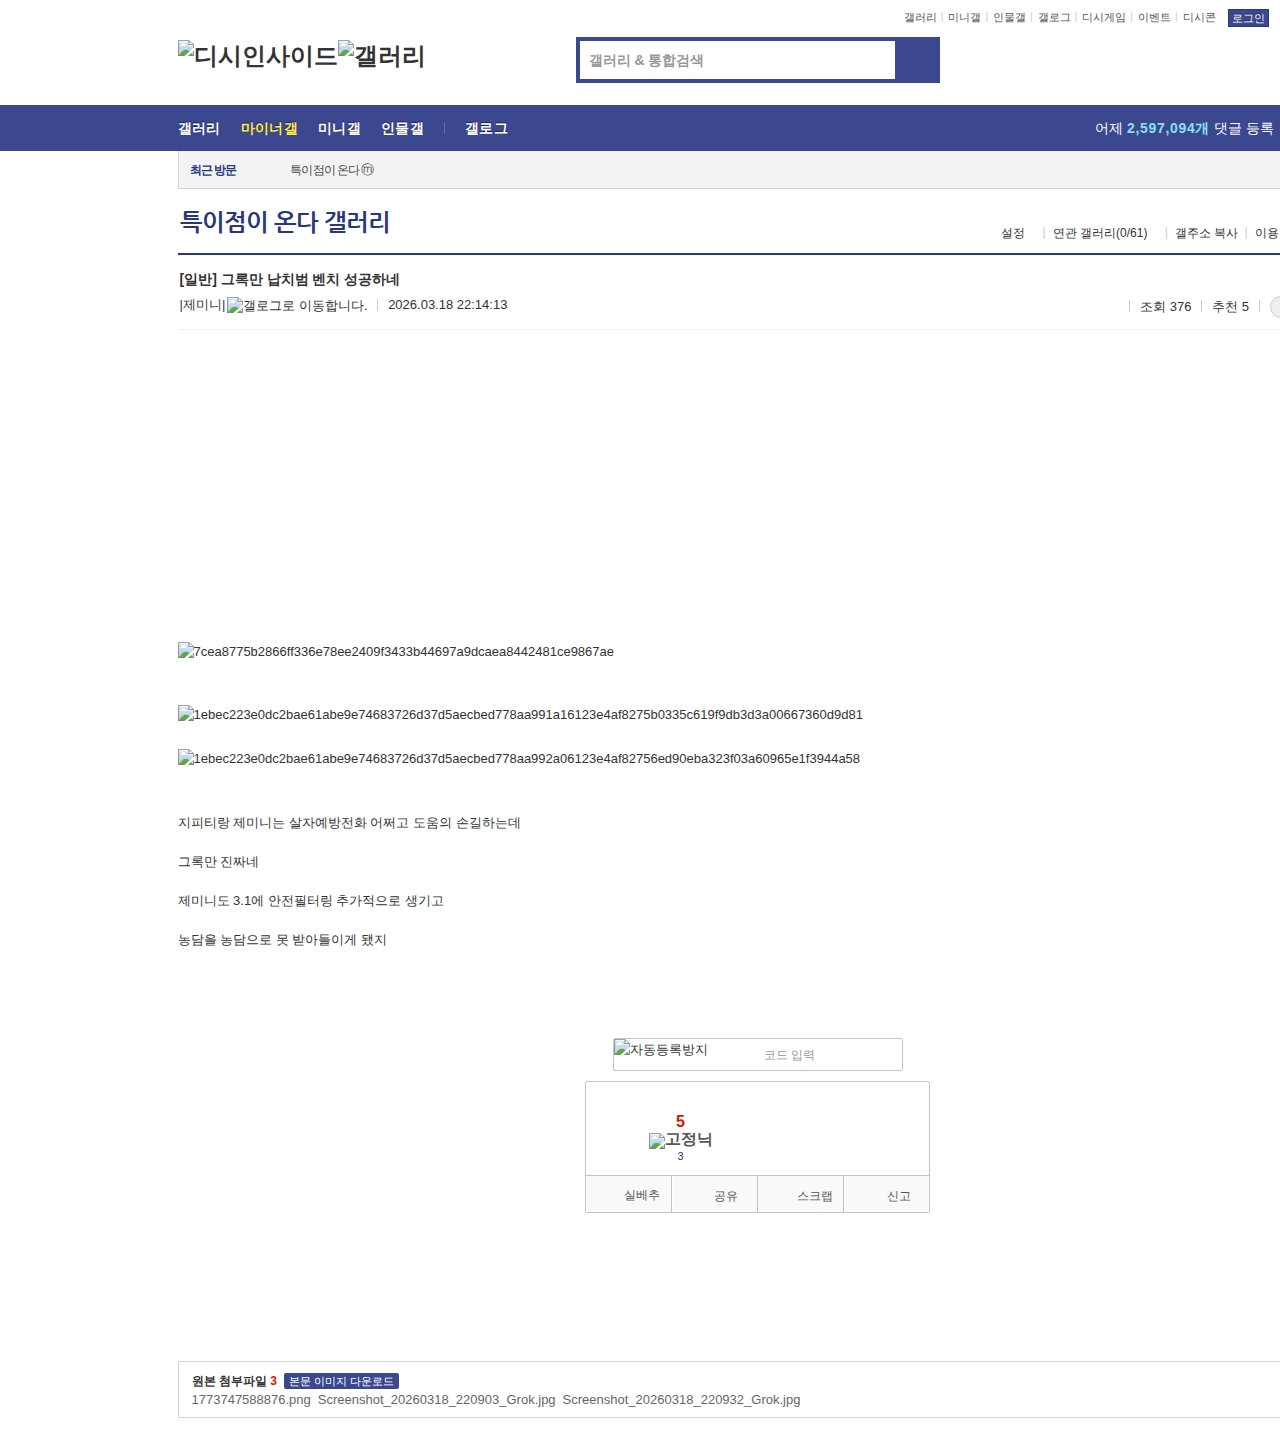1280x1440 pixels.
Task: Click the 로그인 button
Action: point(1247,18)
